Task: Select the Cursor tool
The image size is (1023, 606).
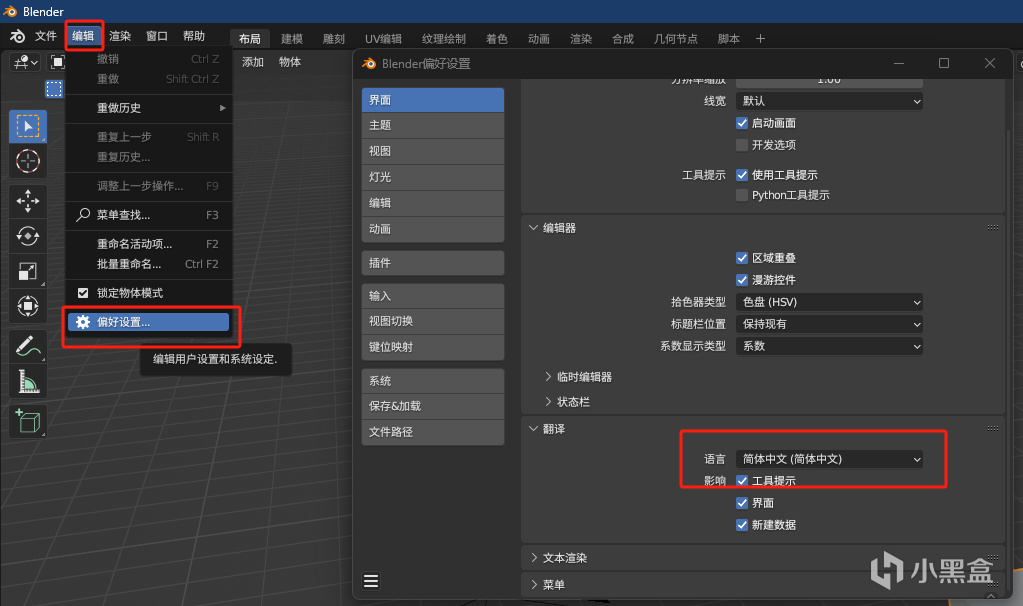Action: click(27, 160)
